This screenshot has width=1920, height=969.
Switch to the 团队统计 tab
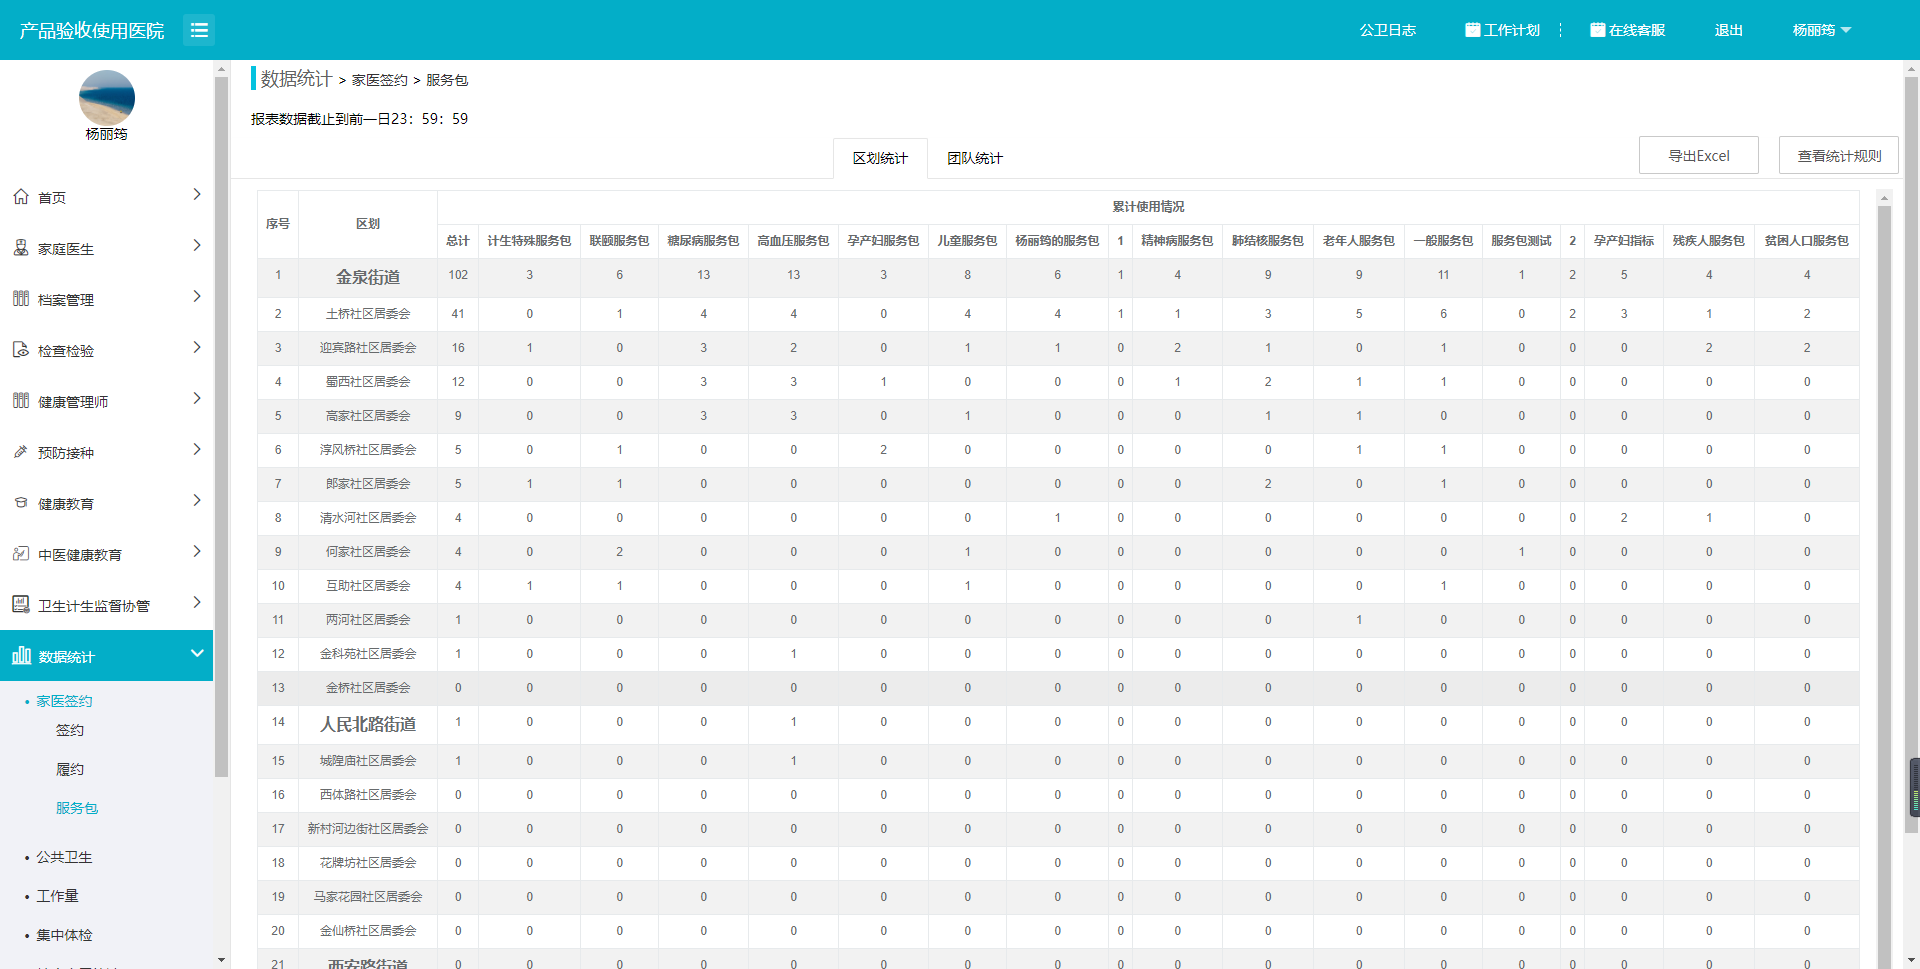(974, 158)
